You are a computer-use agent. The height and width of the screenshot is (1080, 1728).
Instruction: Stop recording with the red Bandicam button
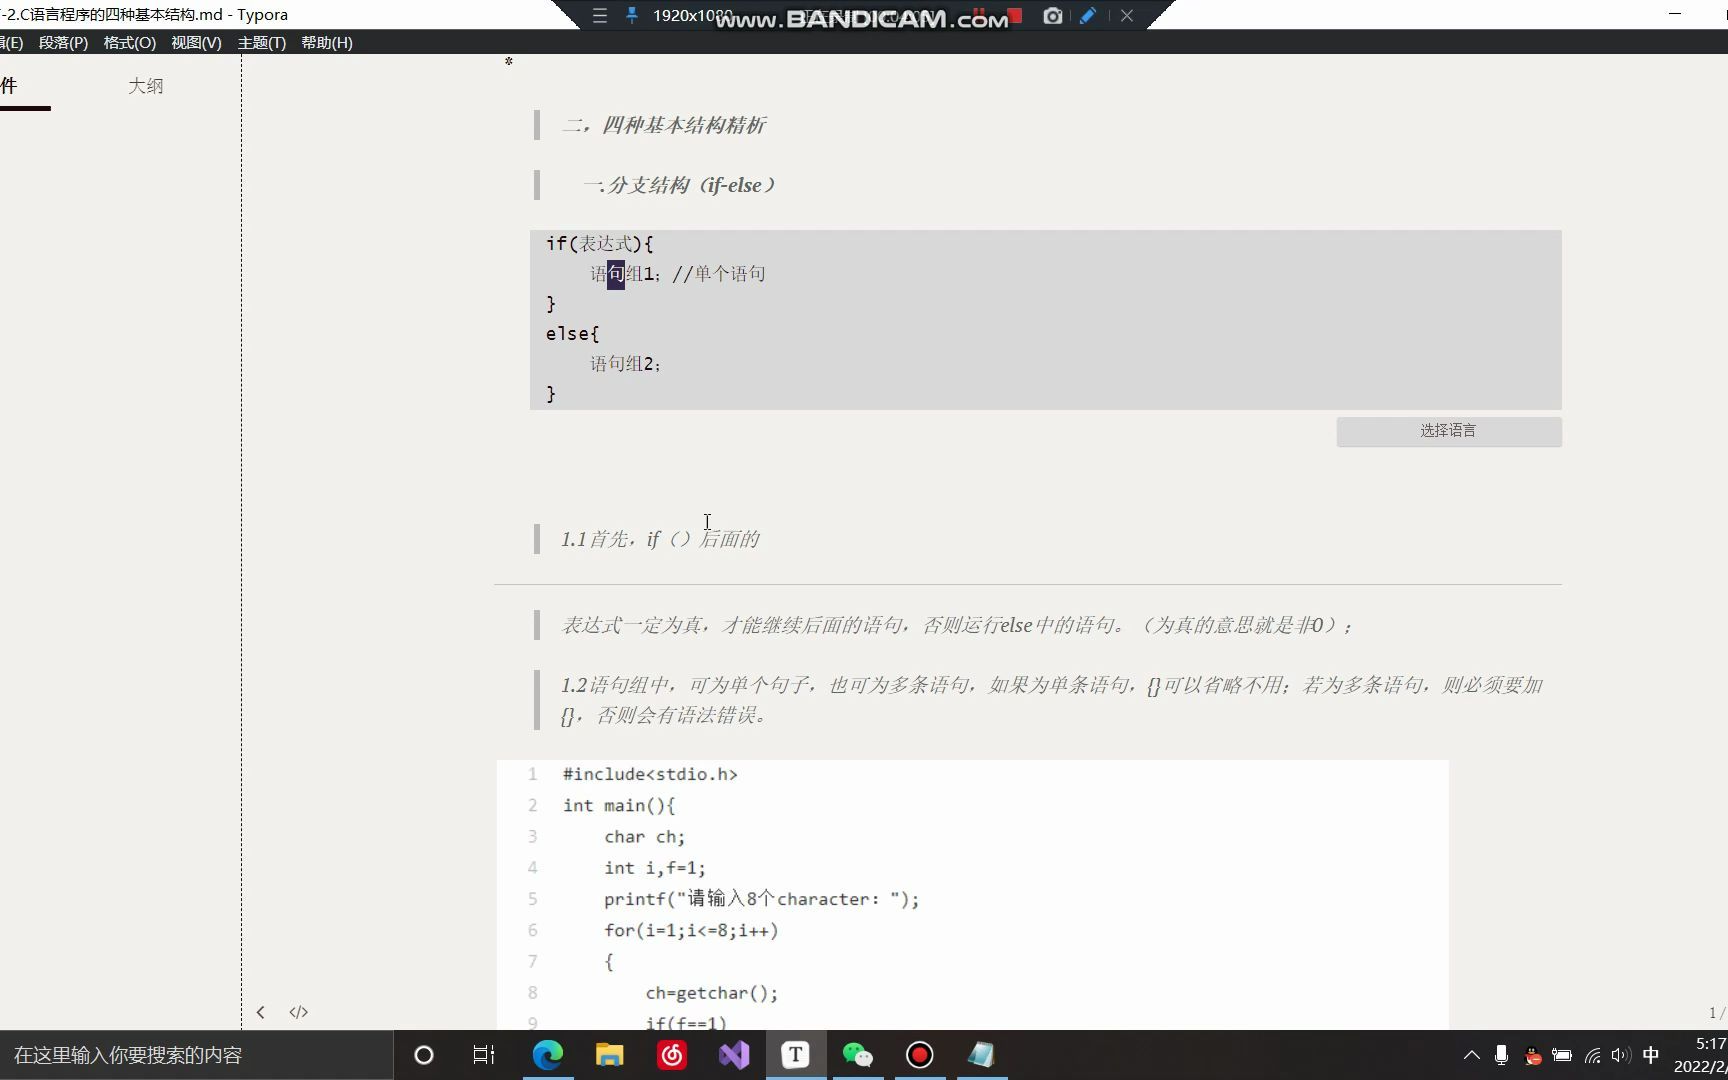[x=1015, y=16]
